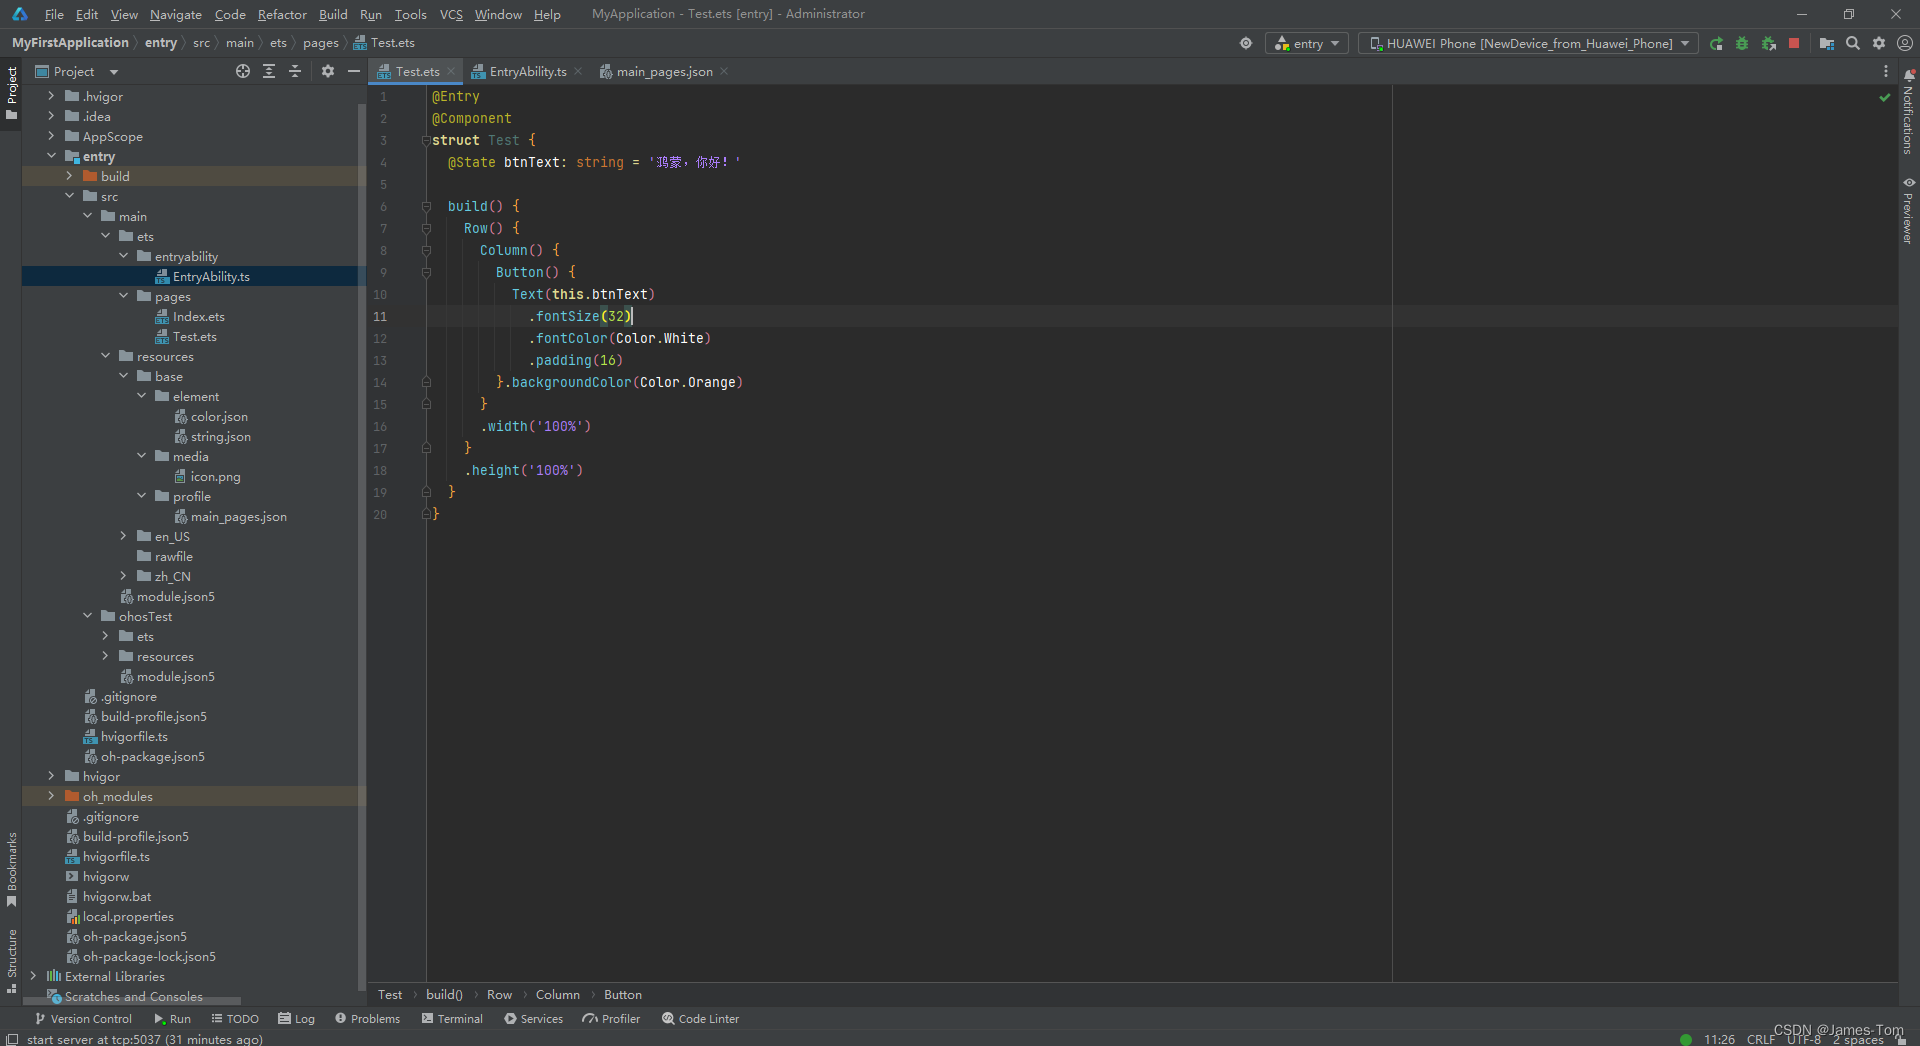Click the Column breadcrumb item
This screenshot has height=1046, width=1920.
pos(557,995)
